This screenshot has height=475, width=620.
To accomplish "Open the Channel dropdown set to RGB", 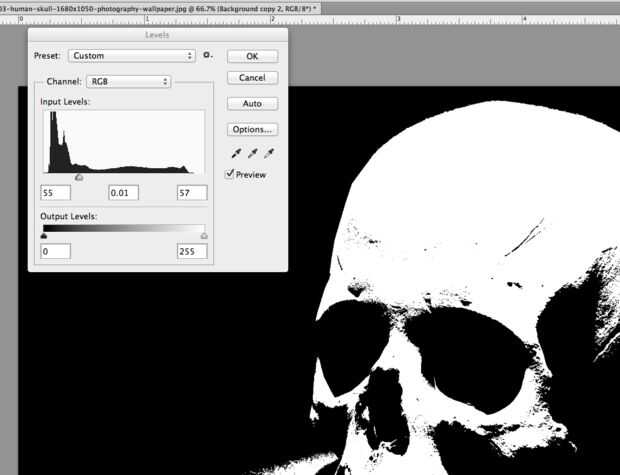I will [129, 81].
